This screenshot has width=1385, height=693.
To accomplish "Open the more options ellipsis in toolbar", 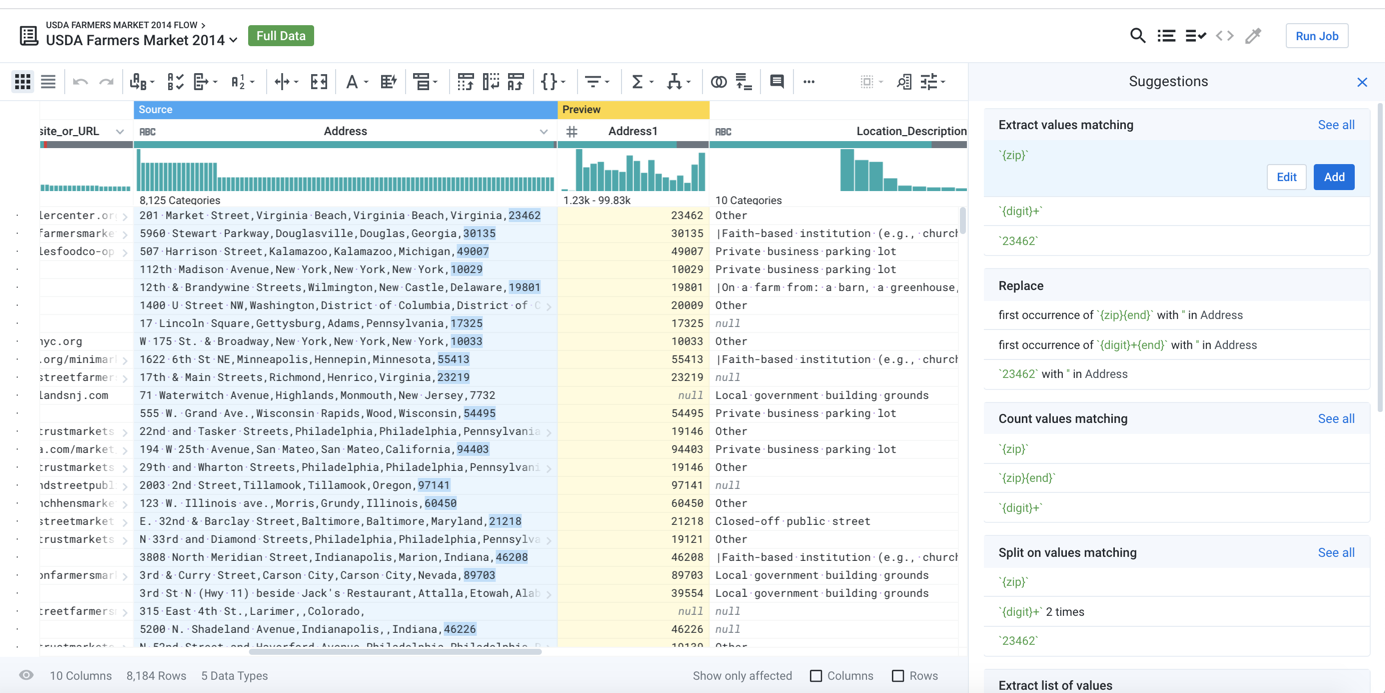I will pos(809,82).
